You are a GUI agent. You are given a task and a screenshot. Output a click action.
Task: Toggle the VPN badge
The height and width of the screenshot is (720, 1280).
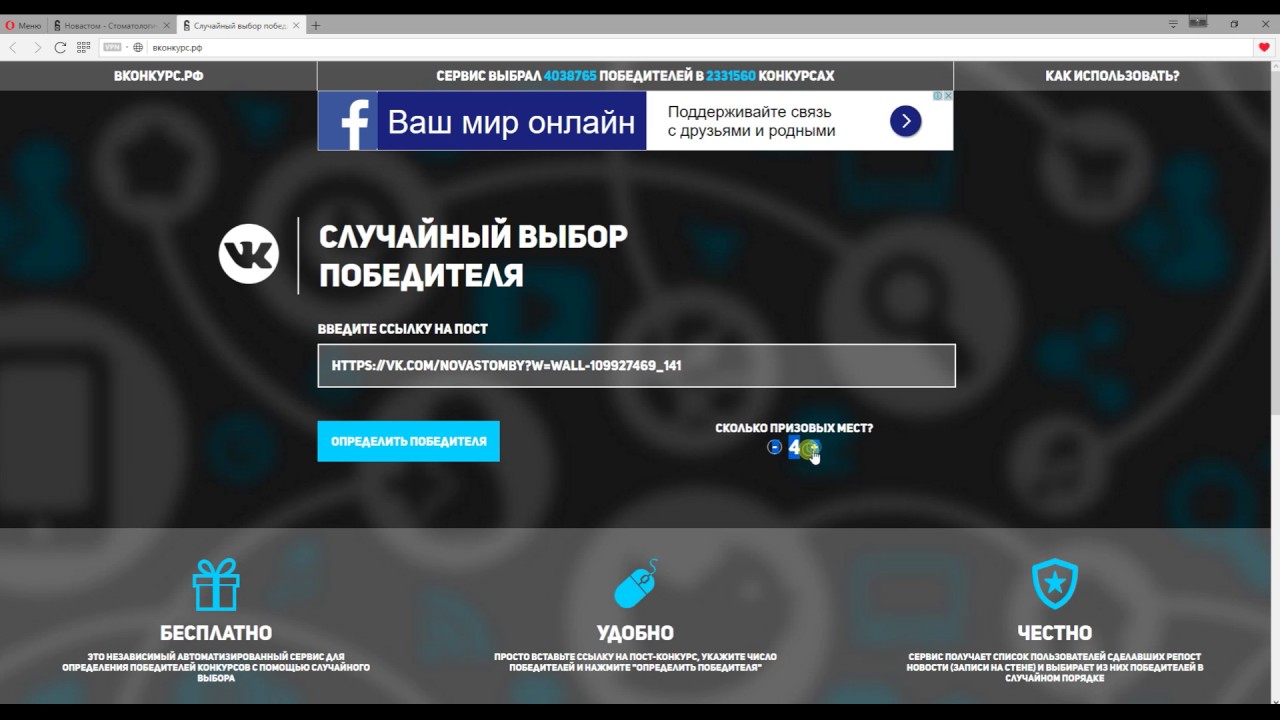112,47
